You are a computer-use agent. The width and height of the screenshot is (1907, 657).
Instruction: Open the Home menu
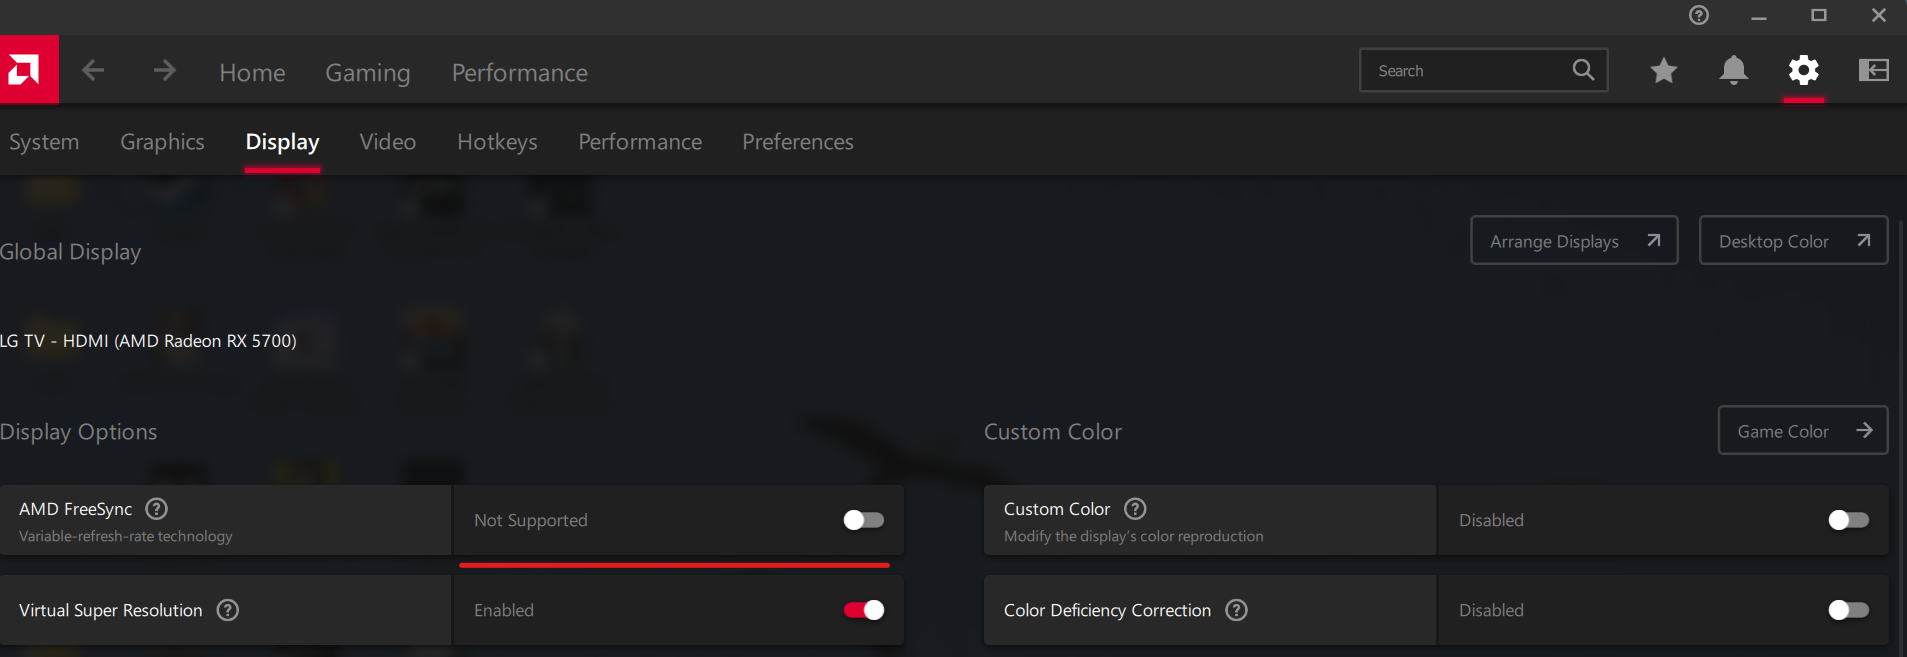click(x=252, y=72)
